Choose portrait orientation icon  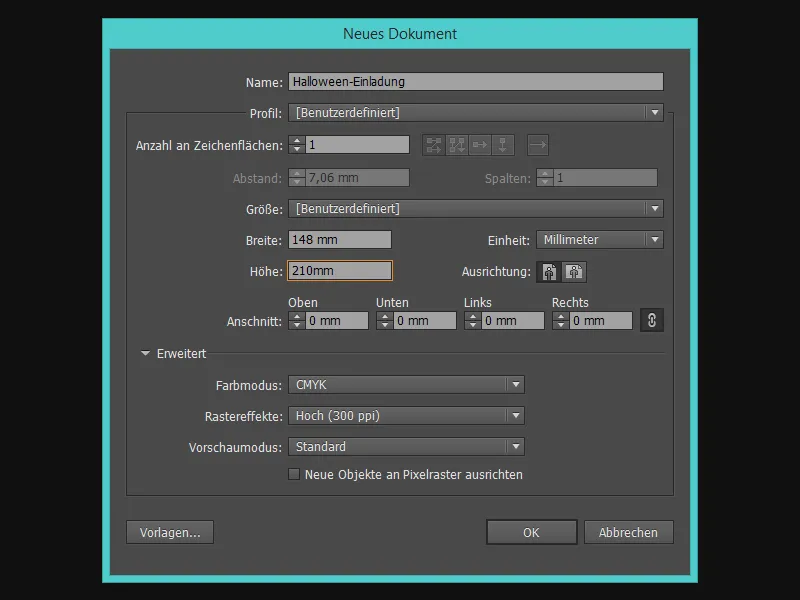tap(549, 272)
